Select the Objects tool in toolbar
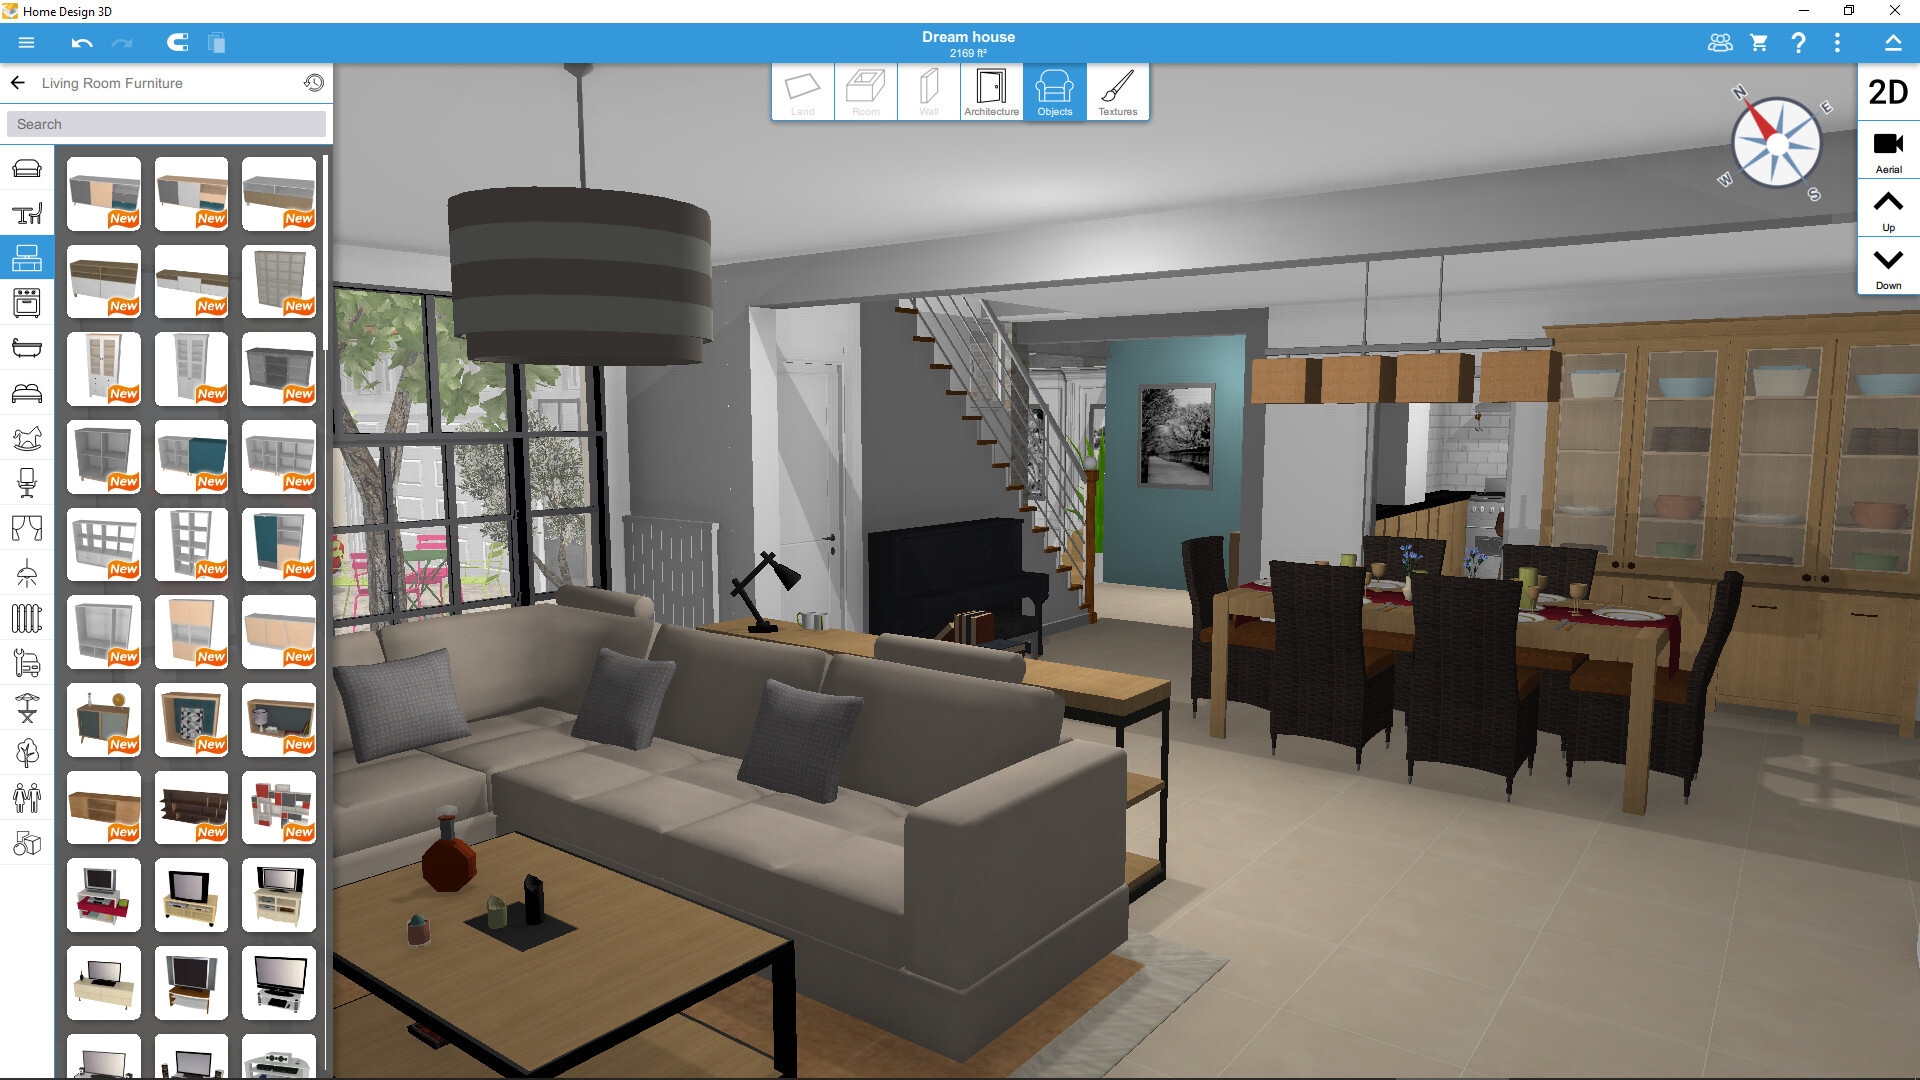 (1052, 92)
